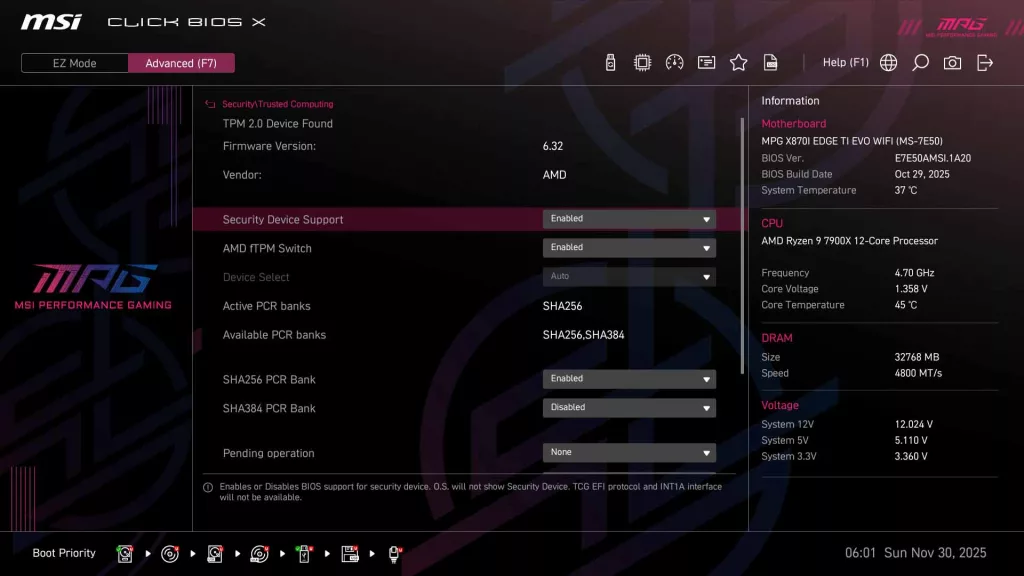
Task: Turn off the AMD fTPM Switch
Action: point(629,247)
